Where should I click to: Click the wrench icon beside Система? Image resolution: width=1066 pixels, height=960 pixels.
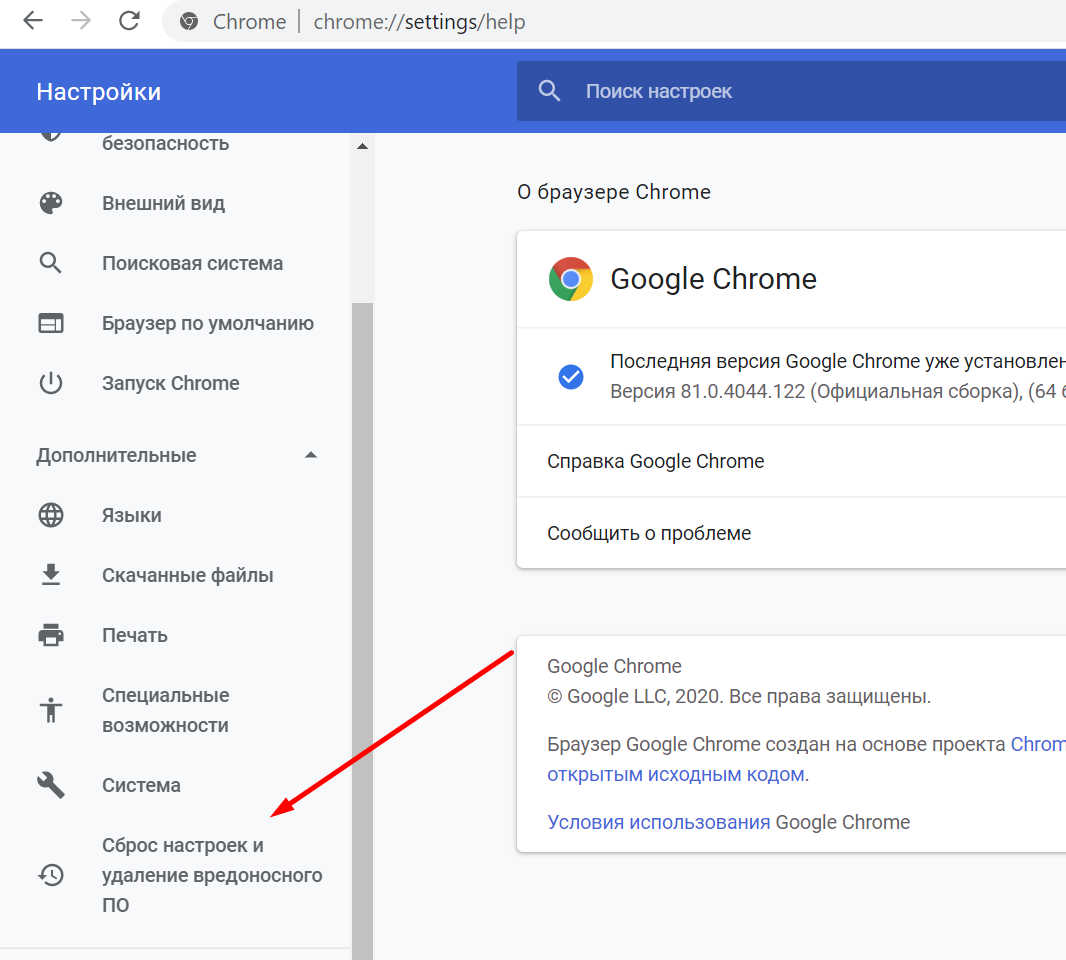51,786
